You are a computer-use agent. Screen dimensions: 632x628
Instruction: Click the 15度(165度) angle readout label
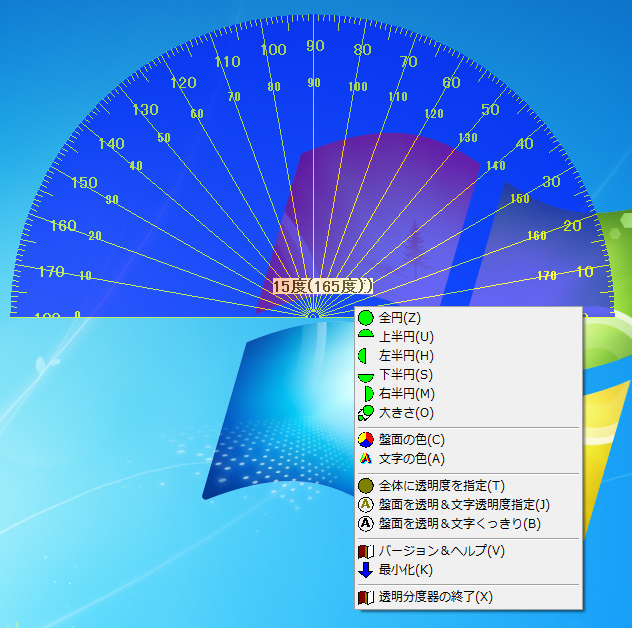pyautogui.click(x=322, y=286)
